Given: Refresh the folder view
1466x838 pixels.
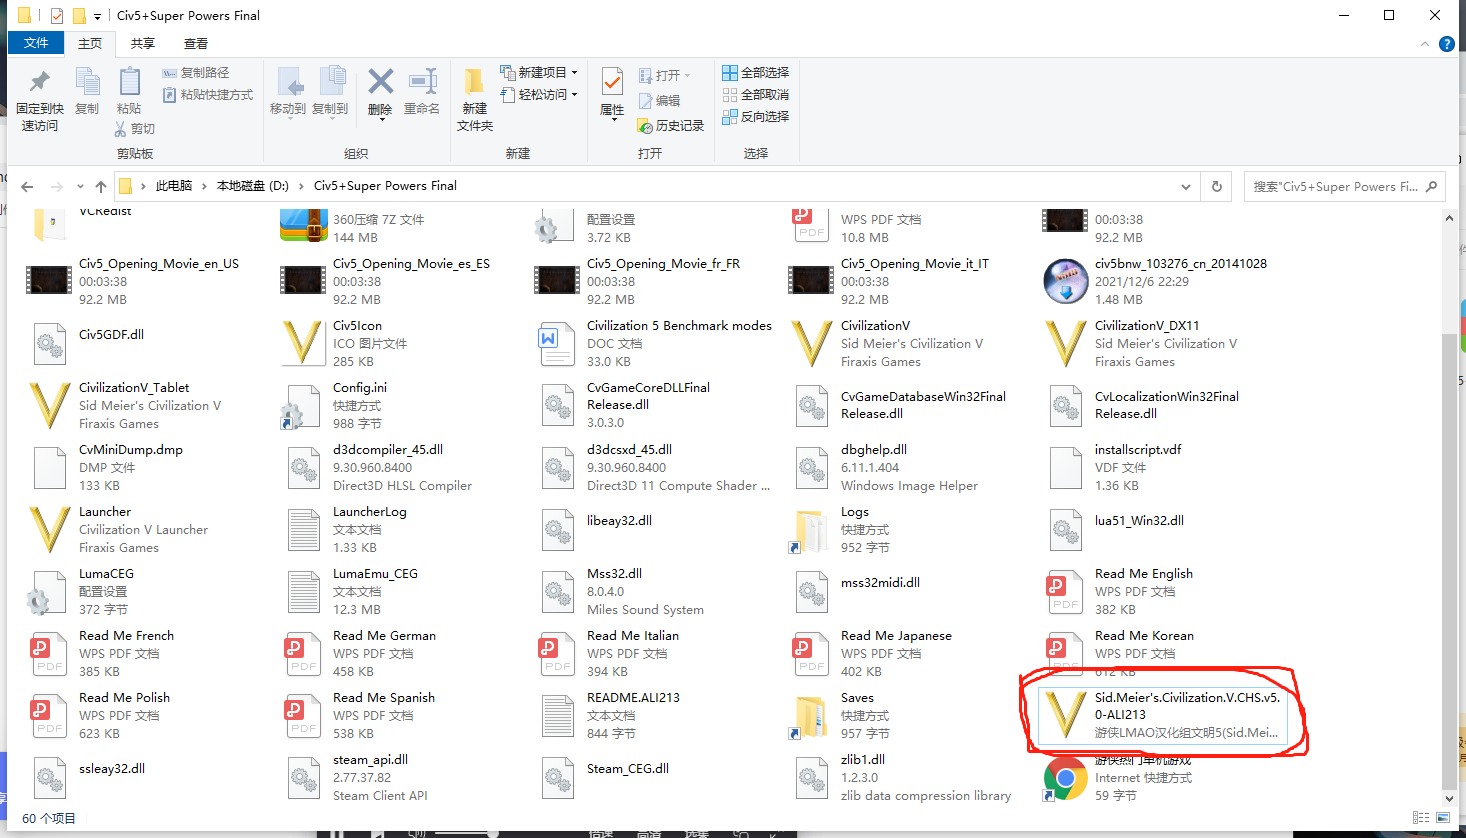Looking at the screenshot, I should point(1217,187).
